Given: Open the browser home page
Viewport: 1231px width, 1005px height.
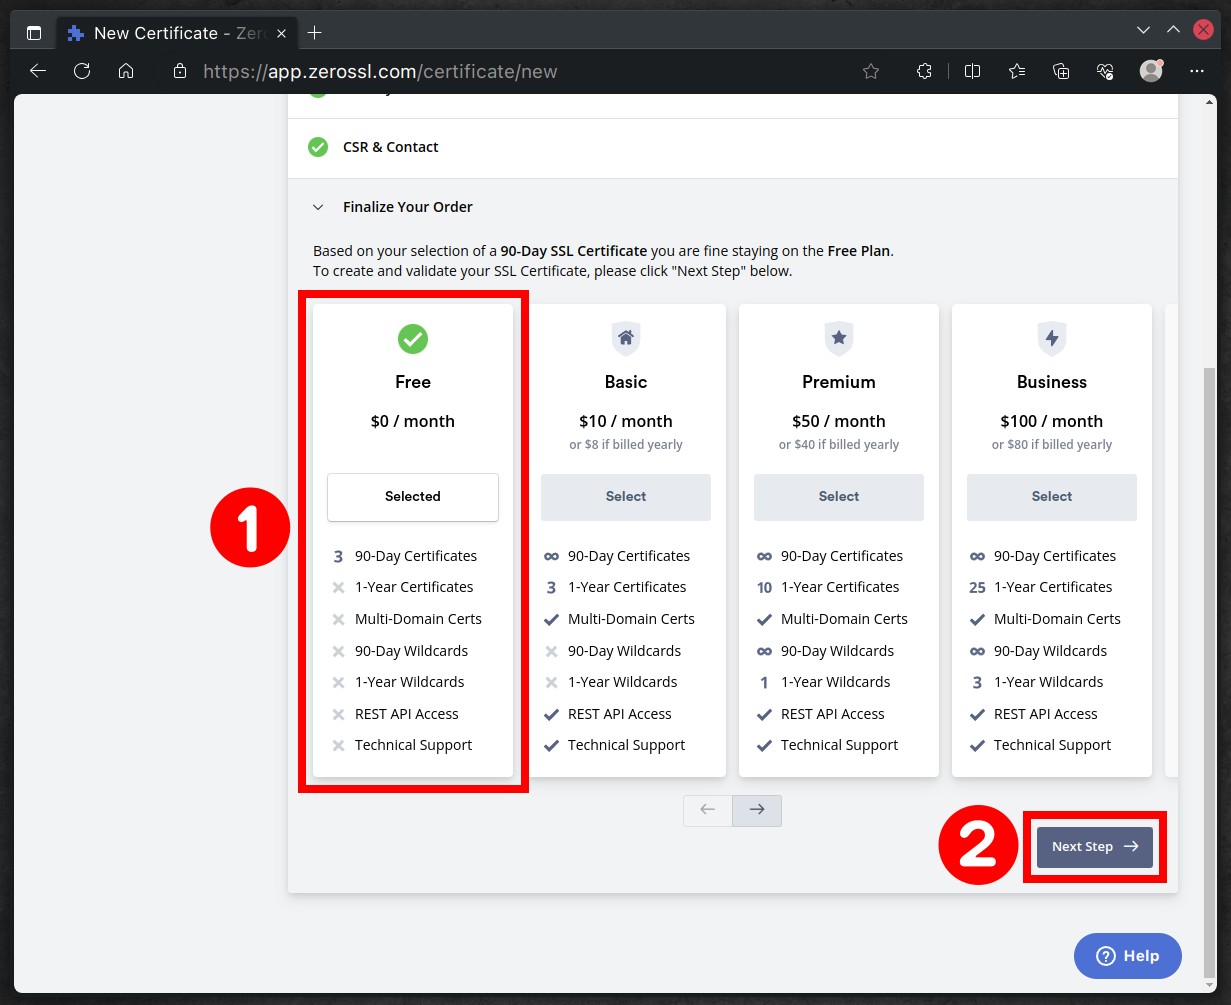Looking at the screenshot, I should coord(126,71).
